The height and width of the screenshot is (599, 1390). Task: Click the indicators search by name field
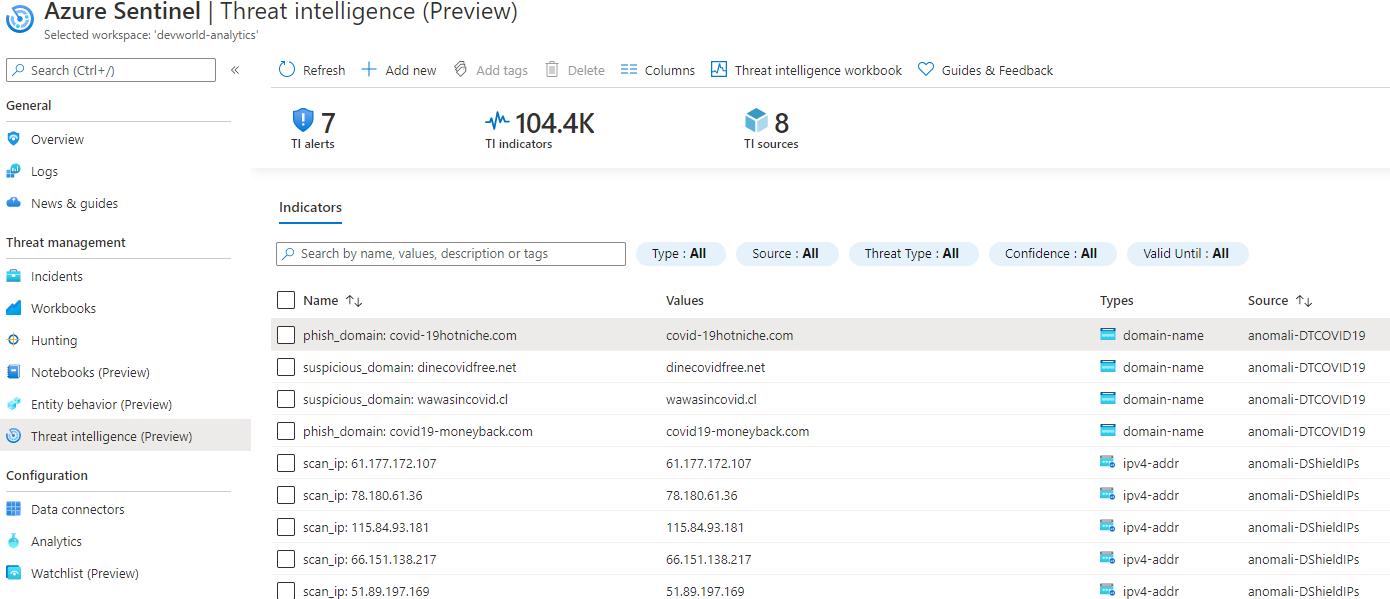point(451,254)
